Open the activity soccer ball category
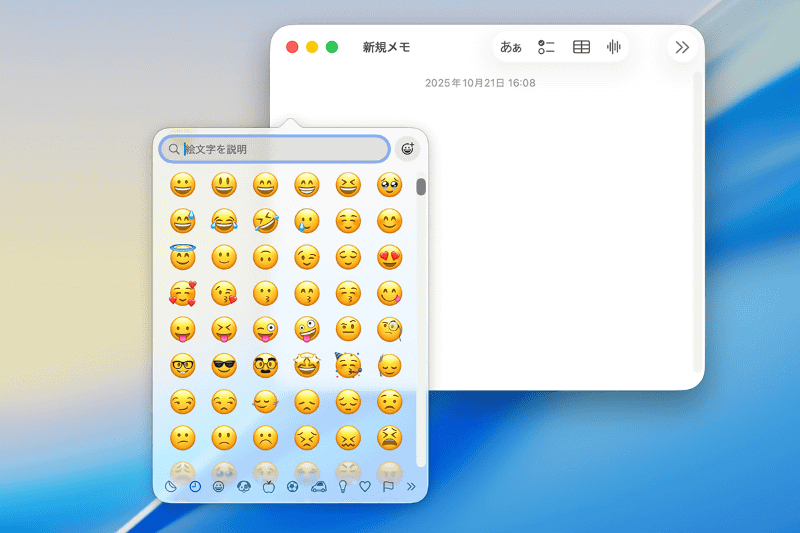 tap(292, 486)
